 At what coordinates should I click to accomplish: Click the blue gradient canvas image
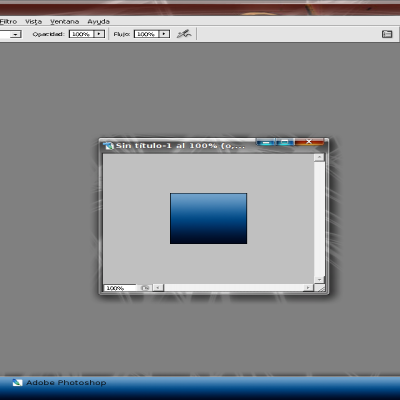[x=208, y=218]
